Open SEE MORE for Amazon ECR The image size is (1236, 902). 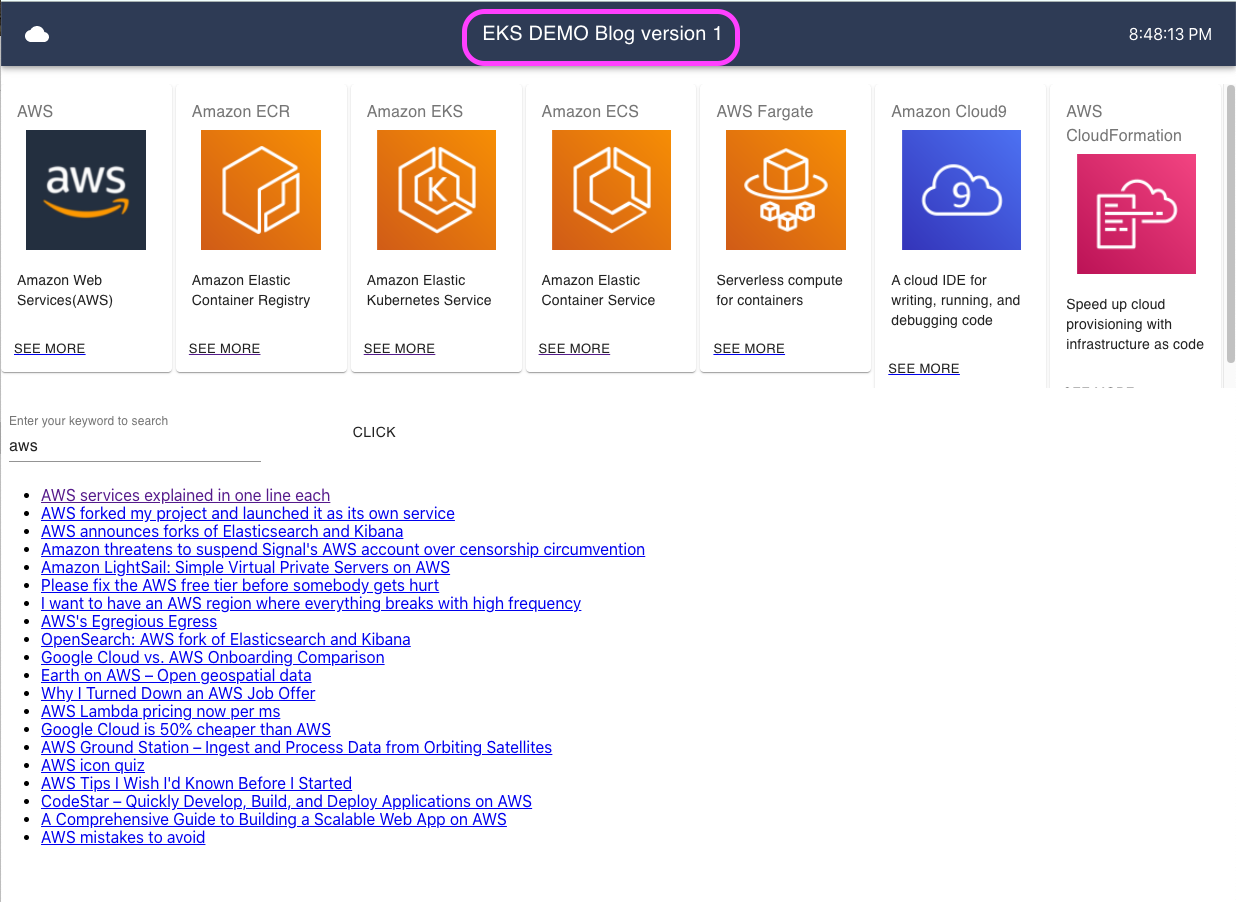pyautogui.click(x=224, y=349)
